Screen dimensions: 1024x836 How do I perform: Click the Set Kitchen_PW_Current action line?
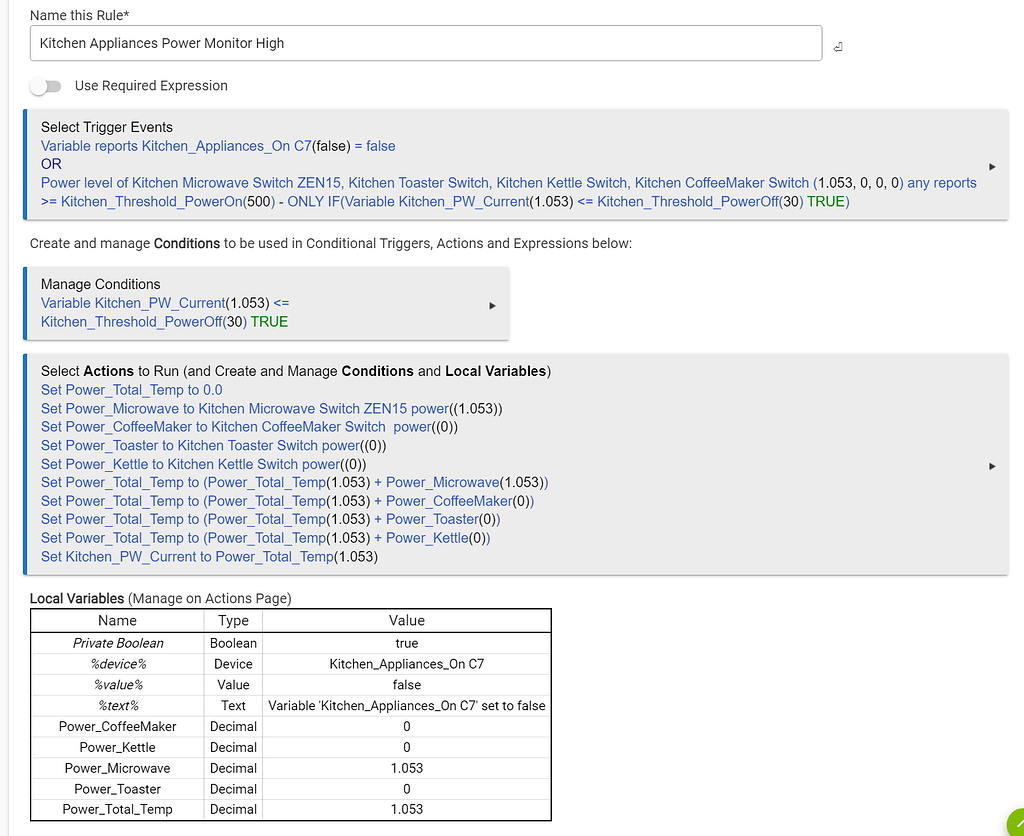pos(209,557)
